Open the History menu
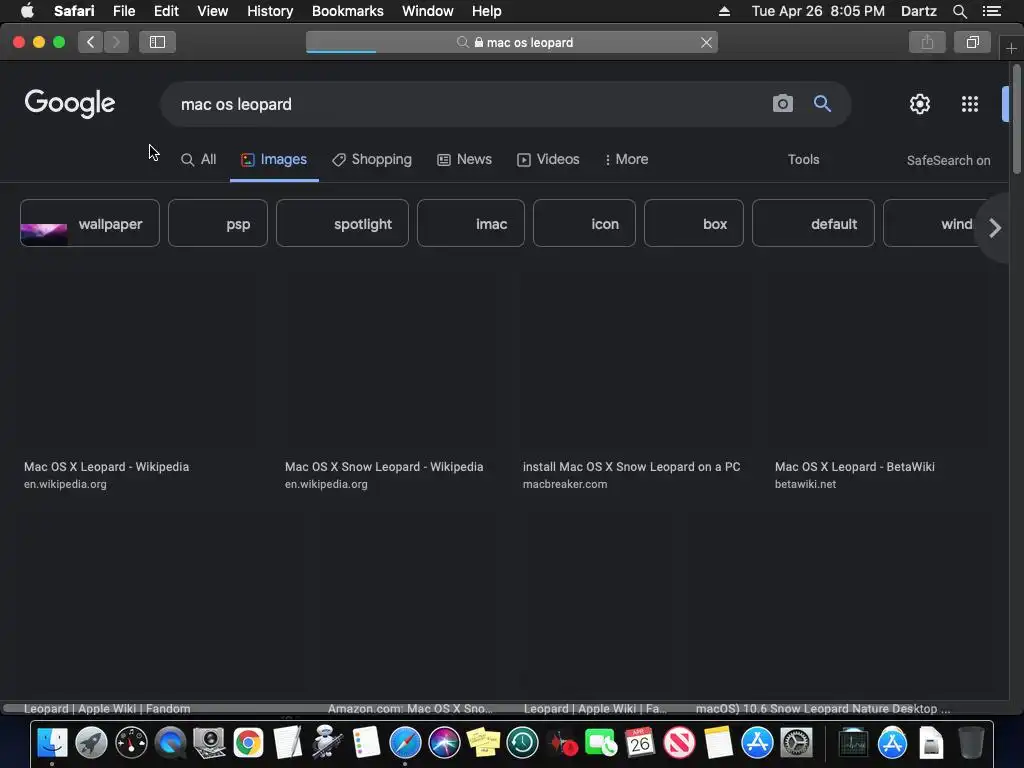Image resolution: width=1024 pixels, height=768 pixels. (270, 11)
